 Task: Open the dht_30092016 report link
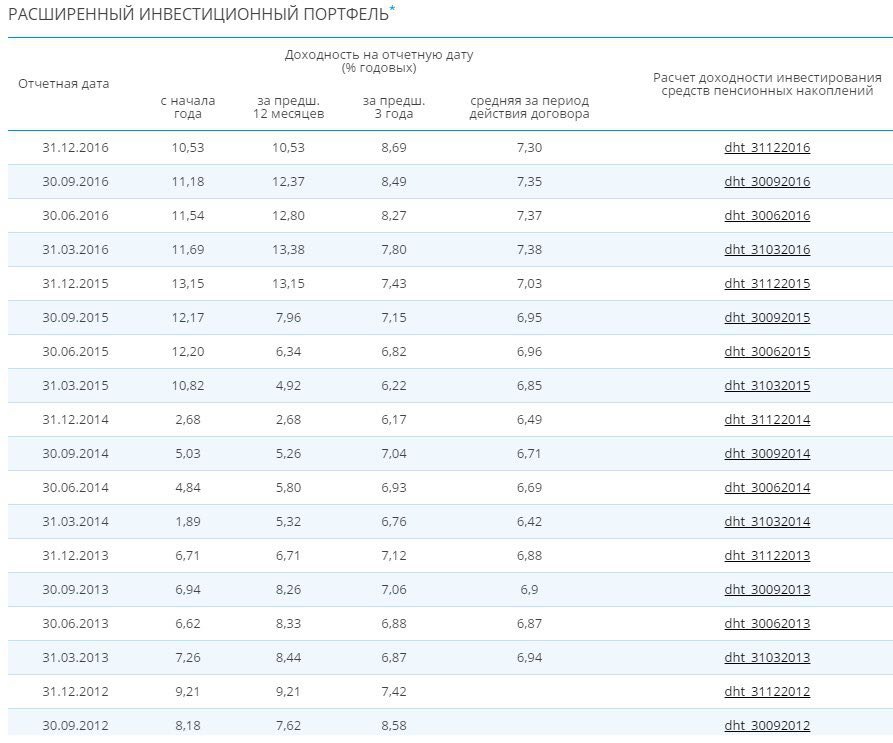767,182
